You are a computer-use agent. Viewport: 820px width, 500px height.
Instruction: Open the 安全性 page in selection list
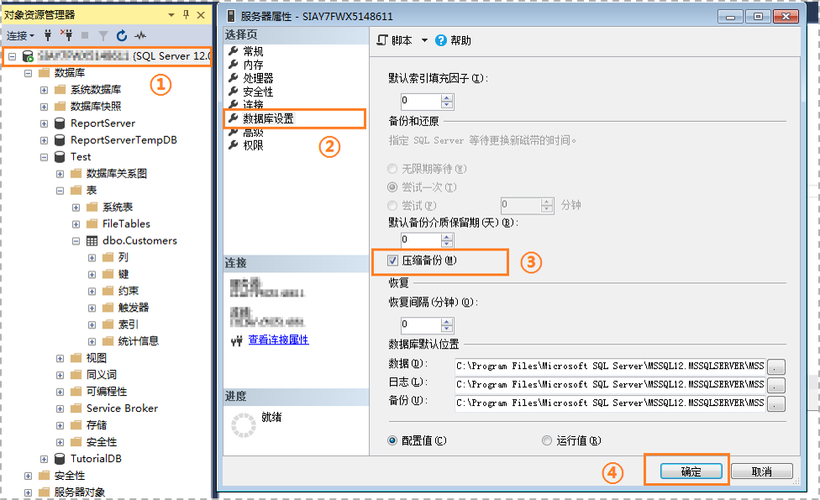pyautogui.click(x=258, y=92)
